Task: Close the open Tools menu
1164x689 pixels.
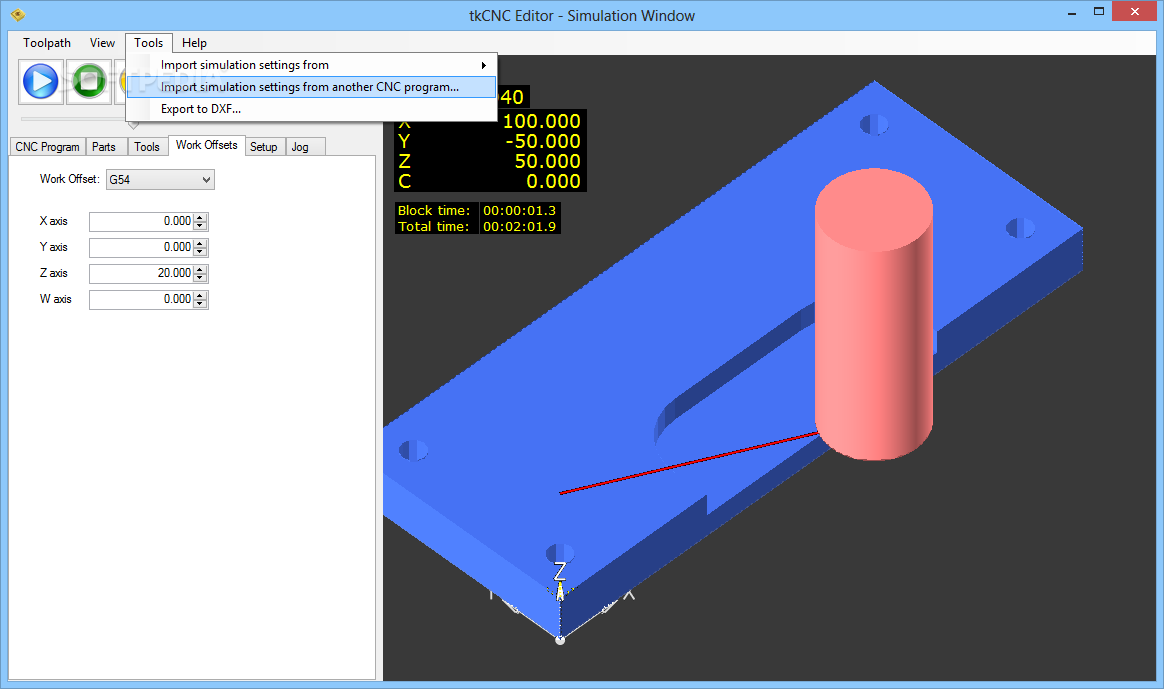Action: pyautogui.click(x=148, y=43)
